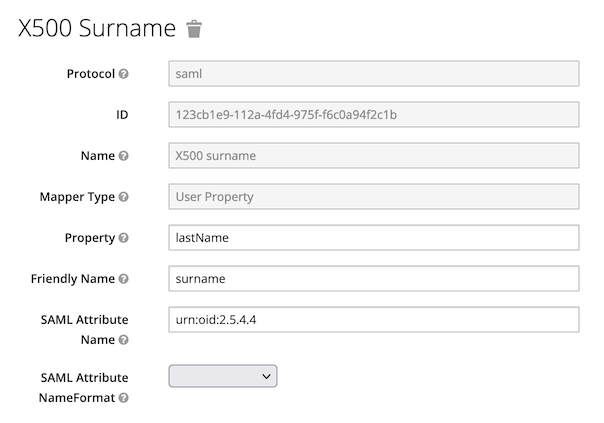Click the Mapper Type field showing User Property
The height and width of the screenshot is (423, 604).
pyautogui.click(x=374, y=197)
